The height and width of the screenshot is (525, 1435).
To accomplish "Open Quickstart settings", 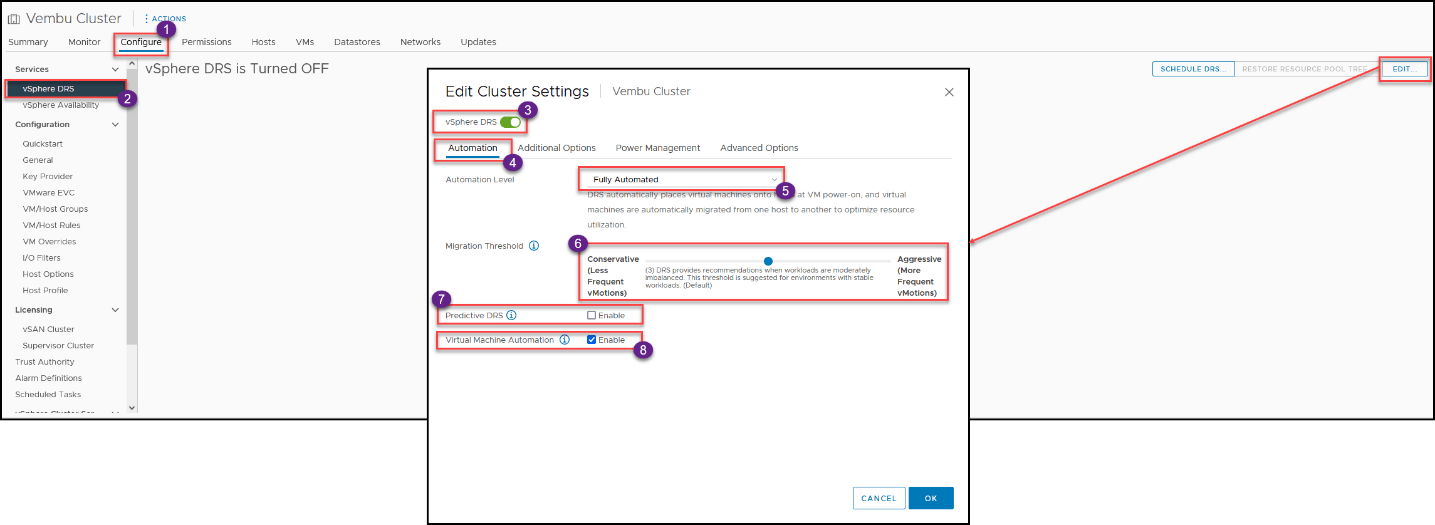I will pos(42,144).
